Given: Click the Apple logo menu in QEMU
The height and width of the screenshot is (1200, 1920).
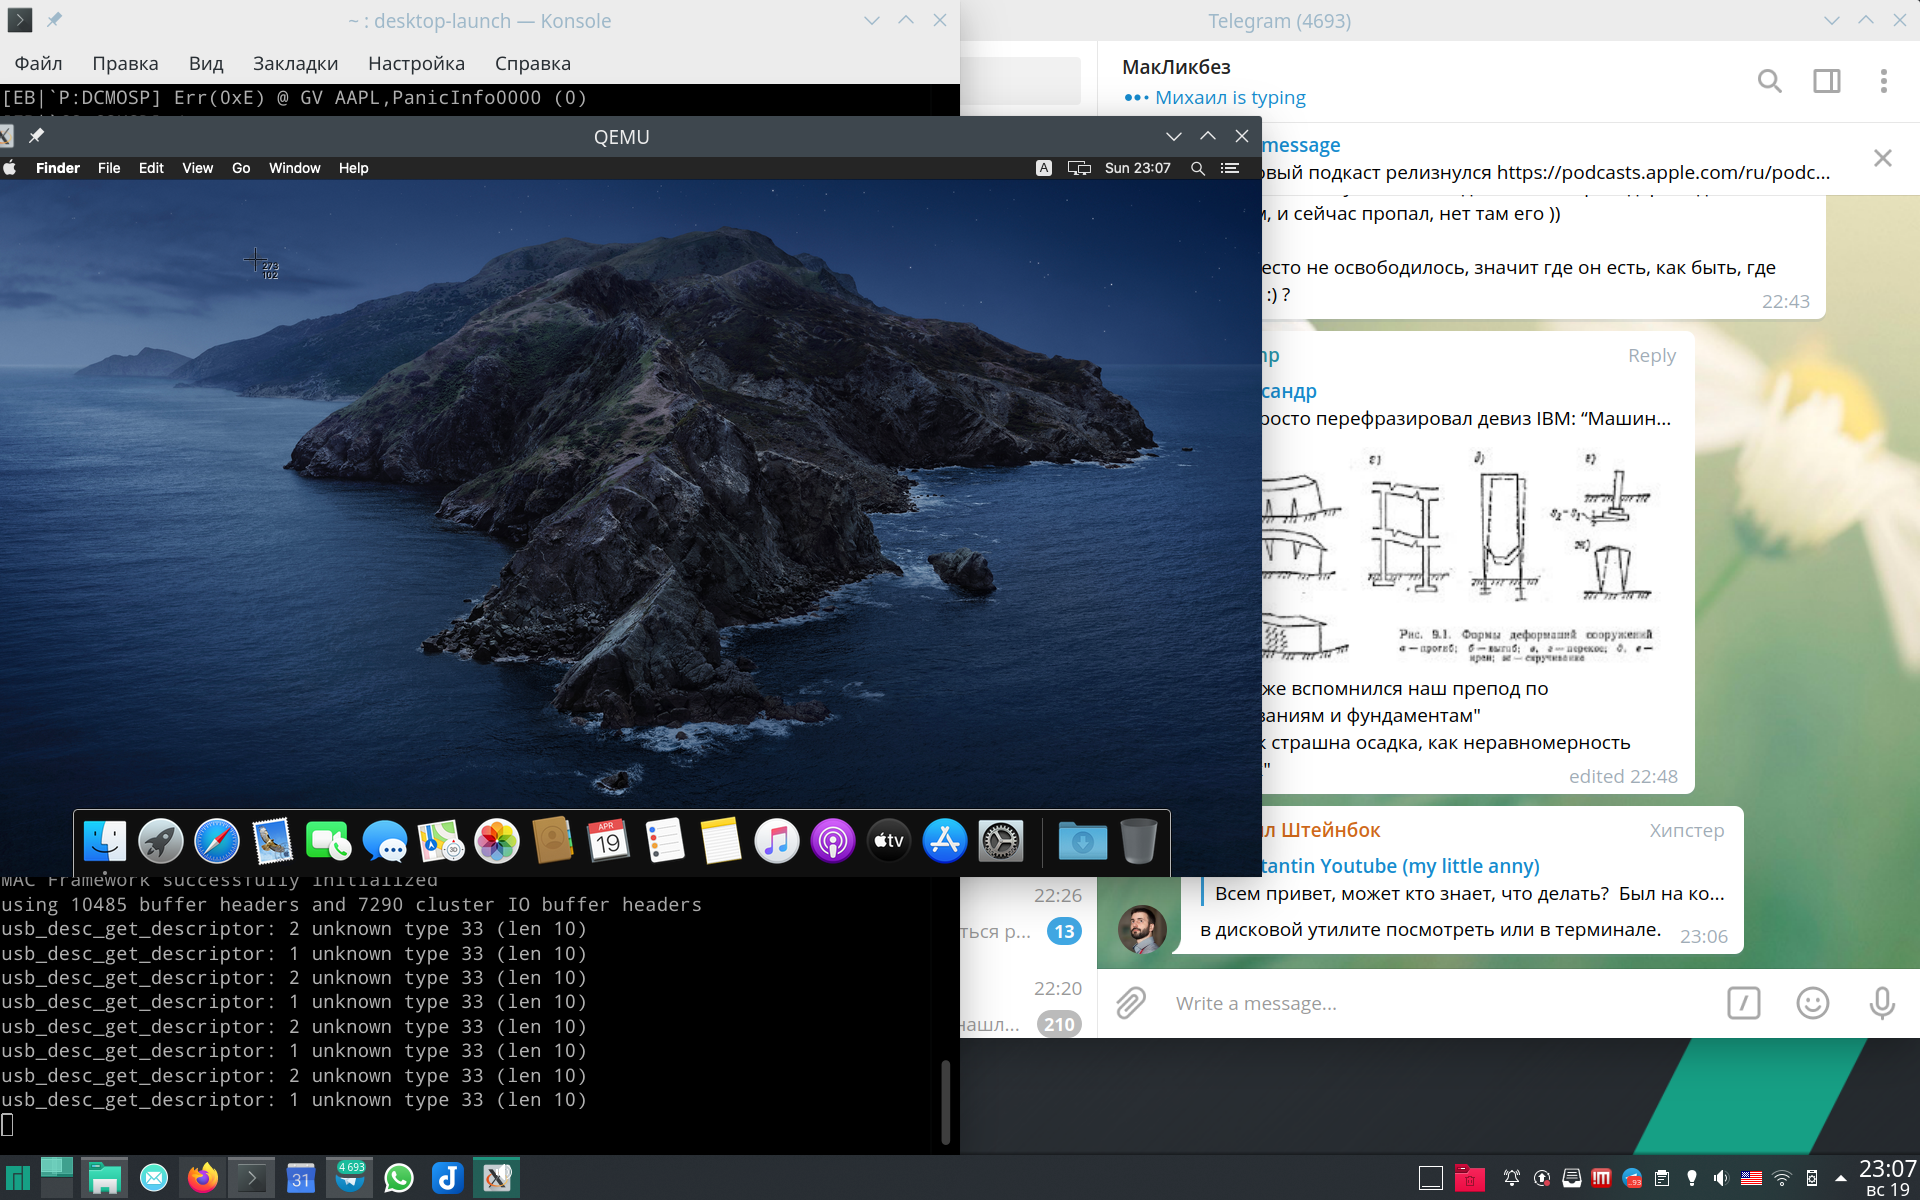Looking at the screenshot, I should [x=10, y=168].
